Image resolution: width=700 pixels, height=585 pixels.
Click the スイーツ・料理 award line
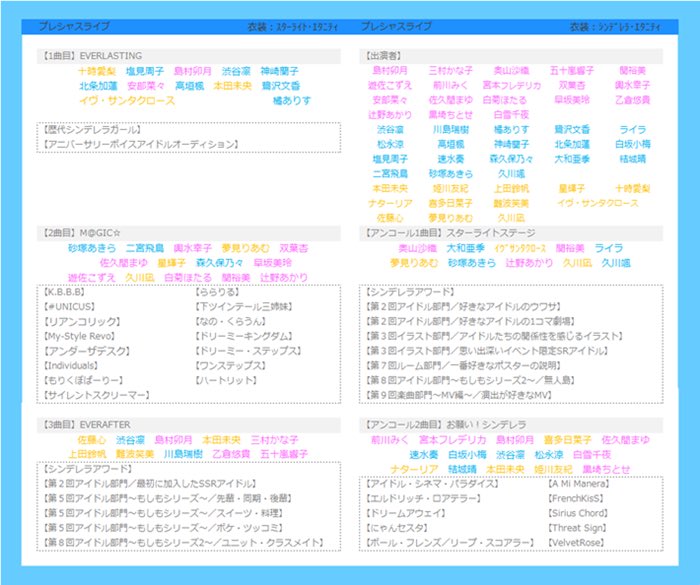[163, 514]
